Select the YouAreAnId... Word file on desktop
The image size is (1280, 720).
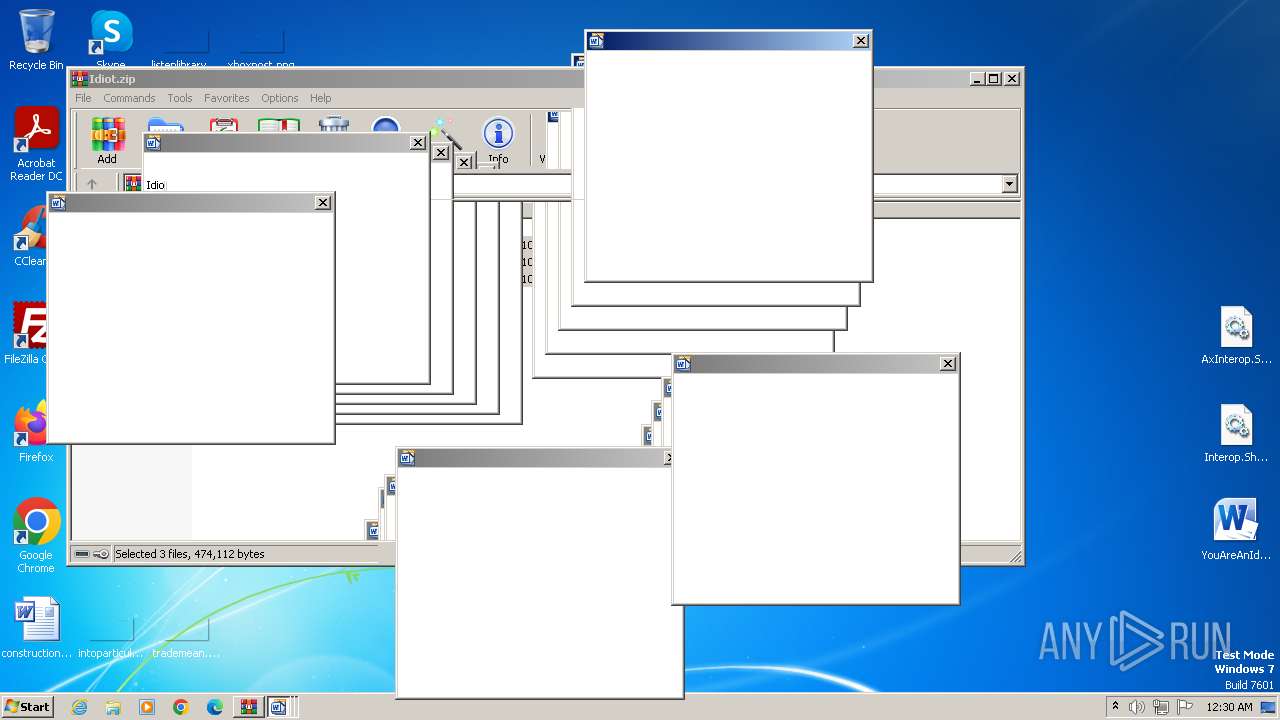(x=1237, y=531)
